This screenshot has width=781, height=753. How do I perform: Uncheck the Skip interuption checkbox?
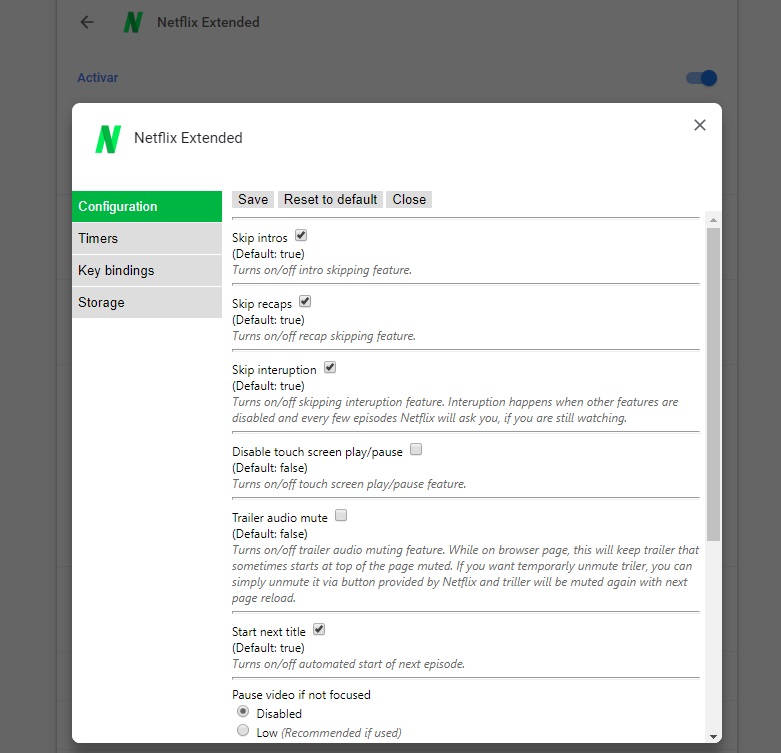pos(330,368)
